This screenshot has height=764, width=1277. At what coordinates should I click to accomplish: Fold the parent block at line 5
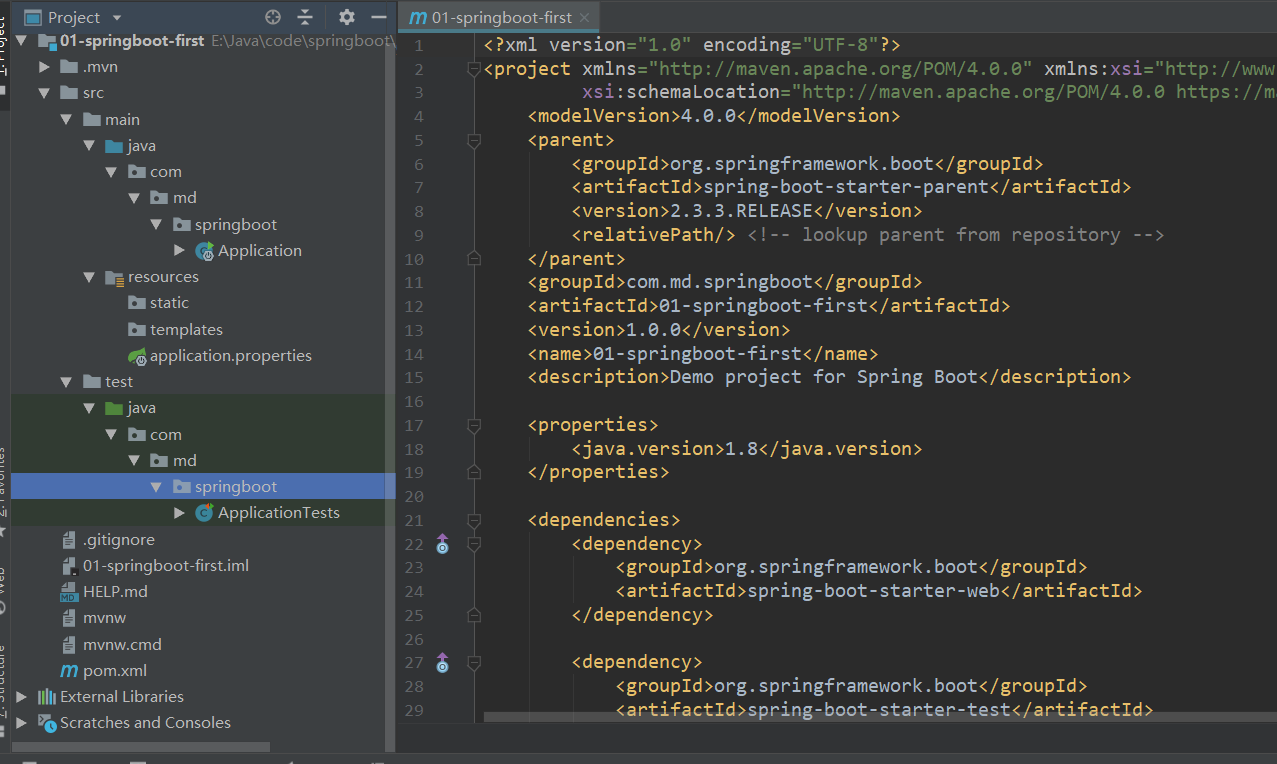click(x=474, y=140)
